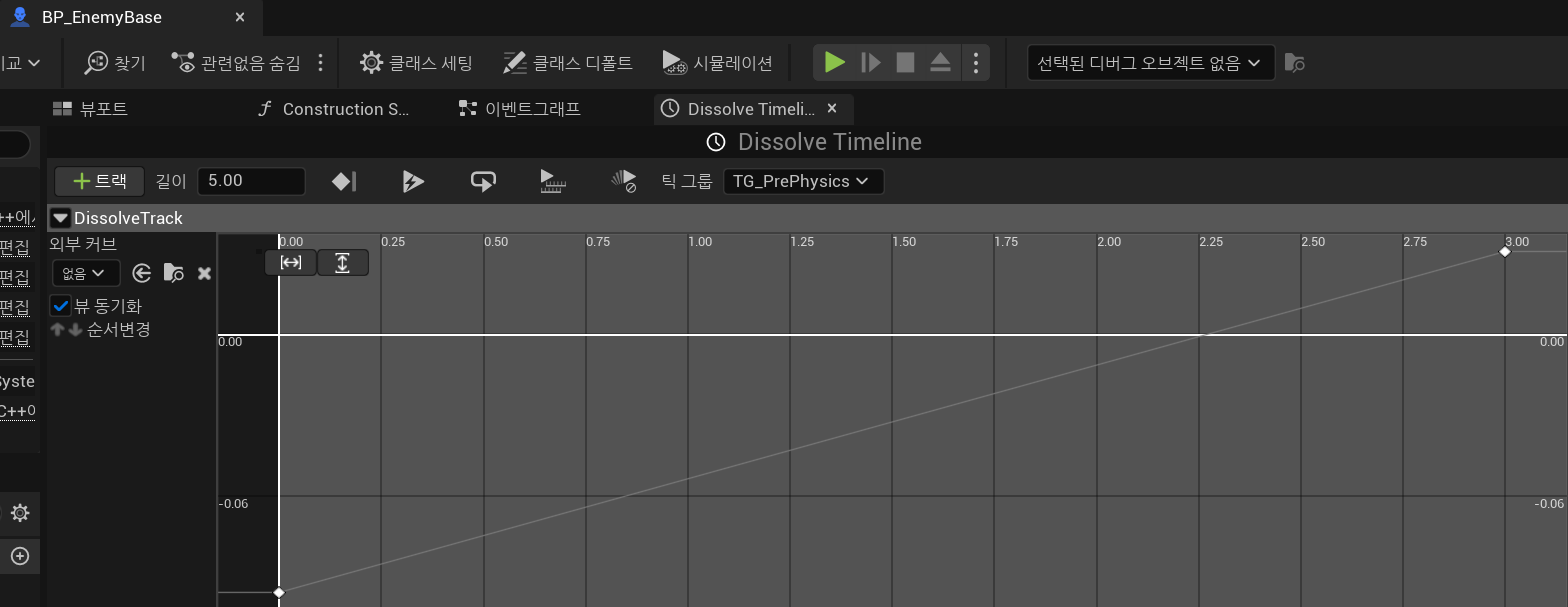The image size is (1568, 607).
Task: Click the Stop playback button
Action: [905, 62]
